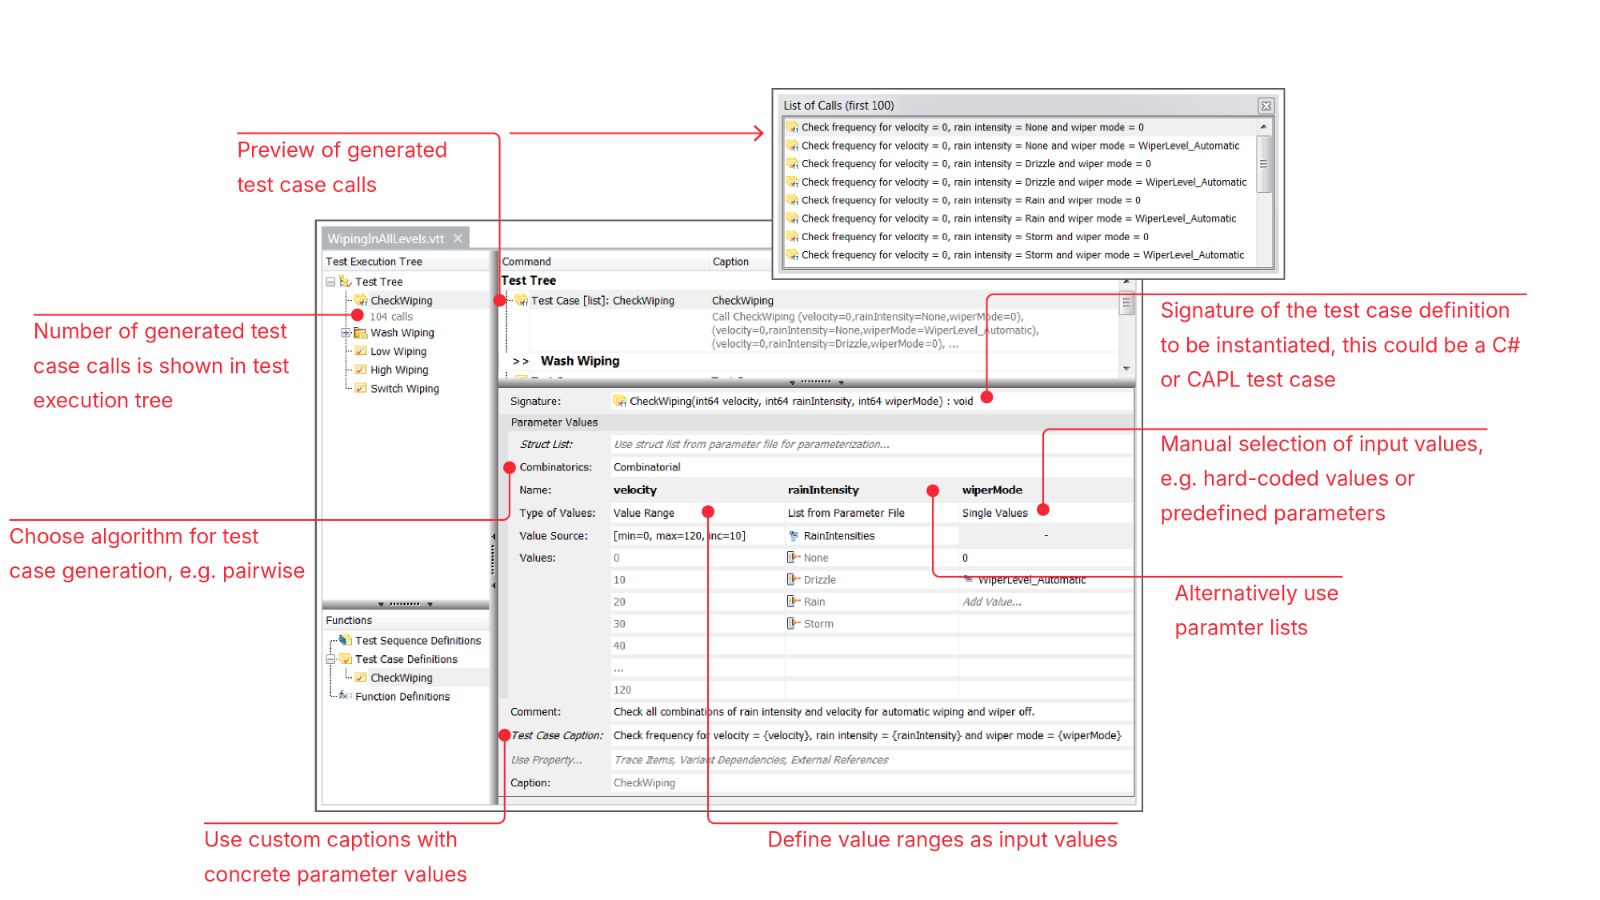The image size is (1600, 900).
Task: Select call 'None and wiper mode = WiperLevel_Automatic'
Action: [x=1020, y=146]
